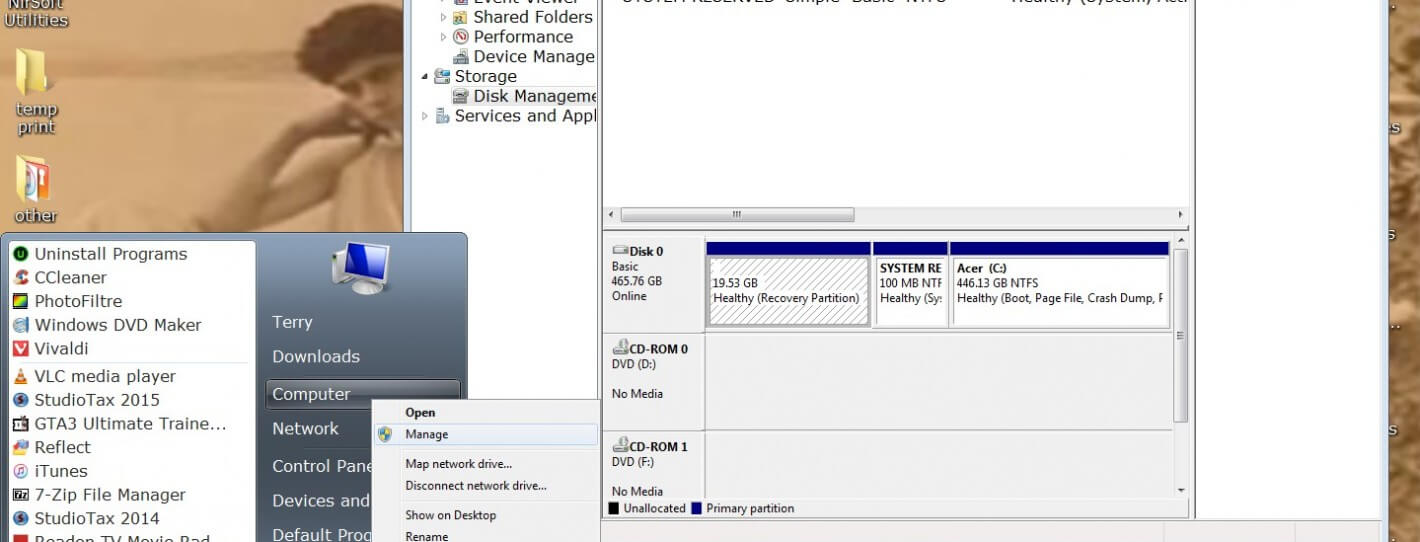Screen dimensions: 1420x542
Task: Click the volume list horizontal scrollbar thumb
Action: (x=737, y=215)
